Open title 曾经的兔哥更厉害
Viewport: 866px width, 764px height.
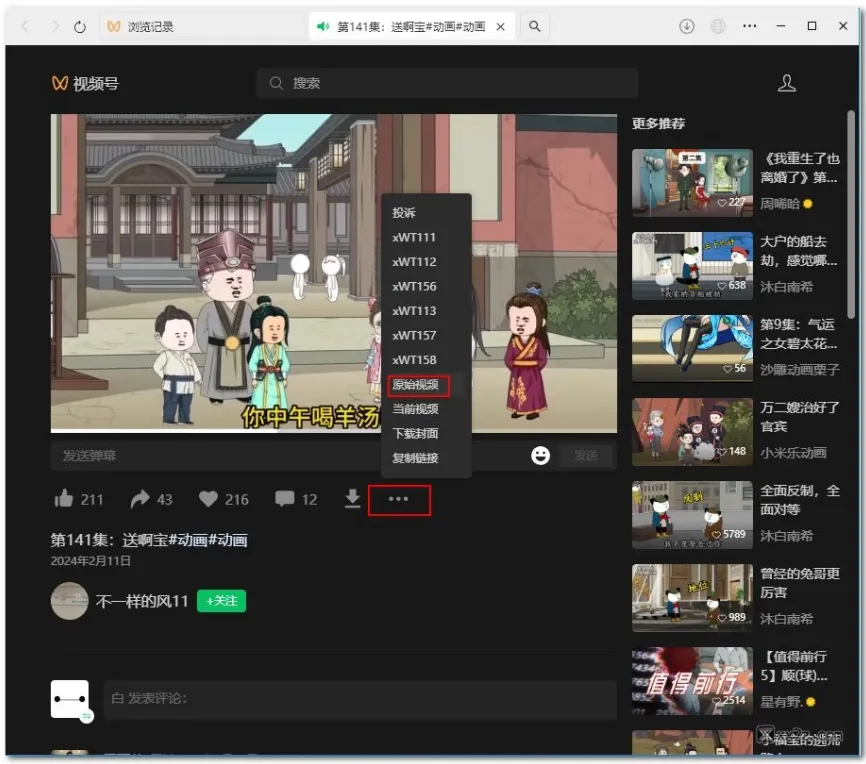click(x=800, y=583)
